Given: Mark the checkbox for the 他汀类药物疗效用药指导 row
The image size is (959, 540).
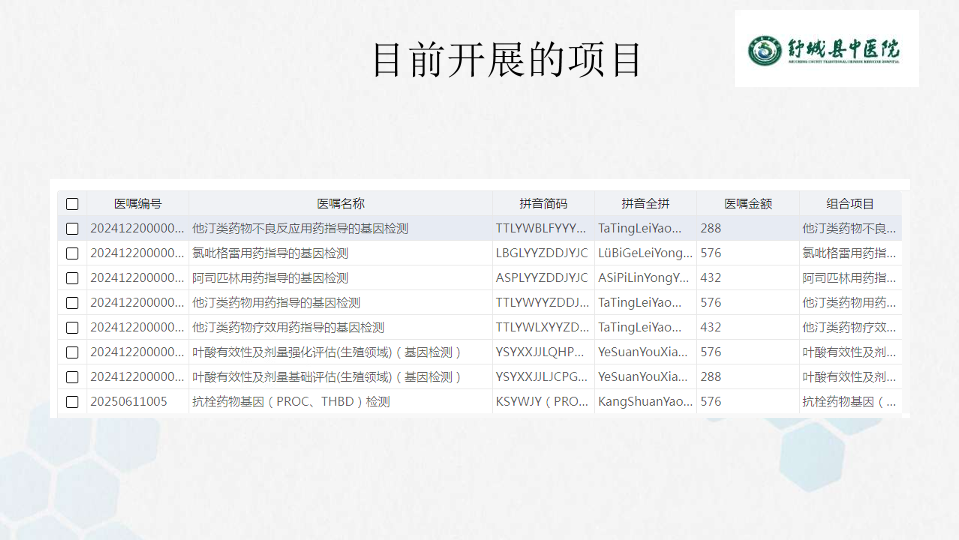Looking at the screenshot, I should [x=72, y=327].
